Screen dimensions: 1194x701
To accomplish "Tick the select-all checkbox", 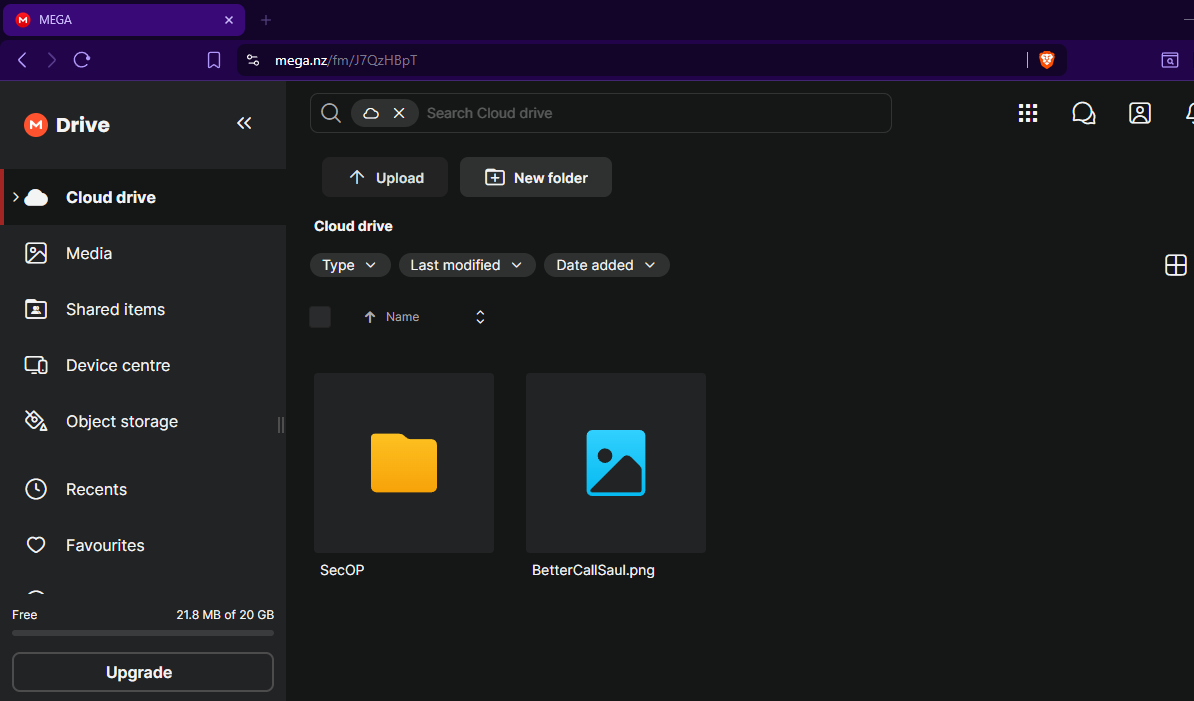I will [x=320, y=317].
